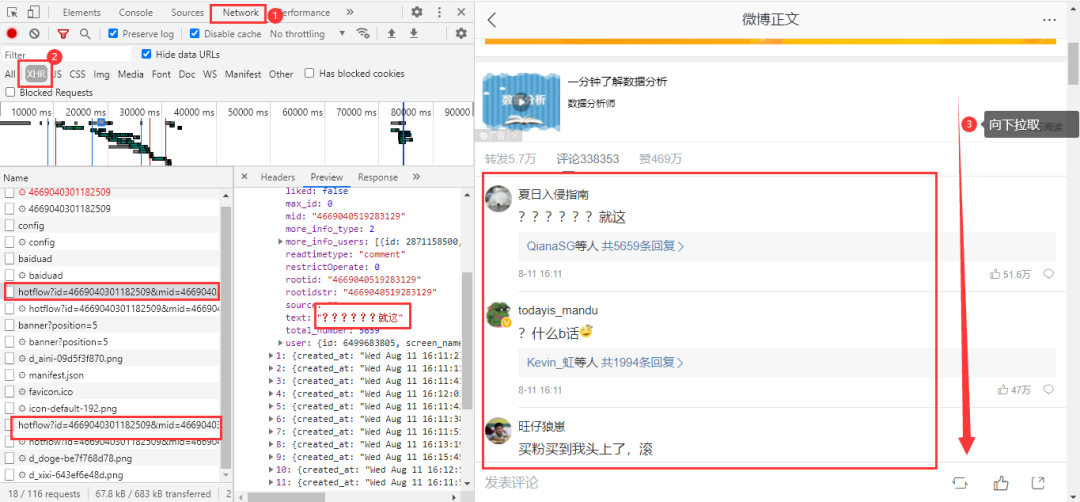Select the 转发5.7万 tab
The width and height of the screenshot is (1080, 502).
point(510,158)
